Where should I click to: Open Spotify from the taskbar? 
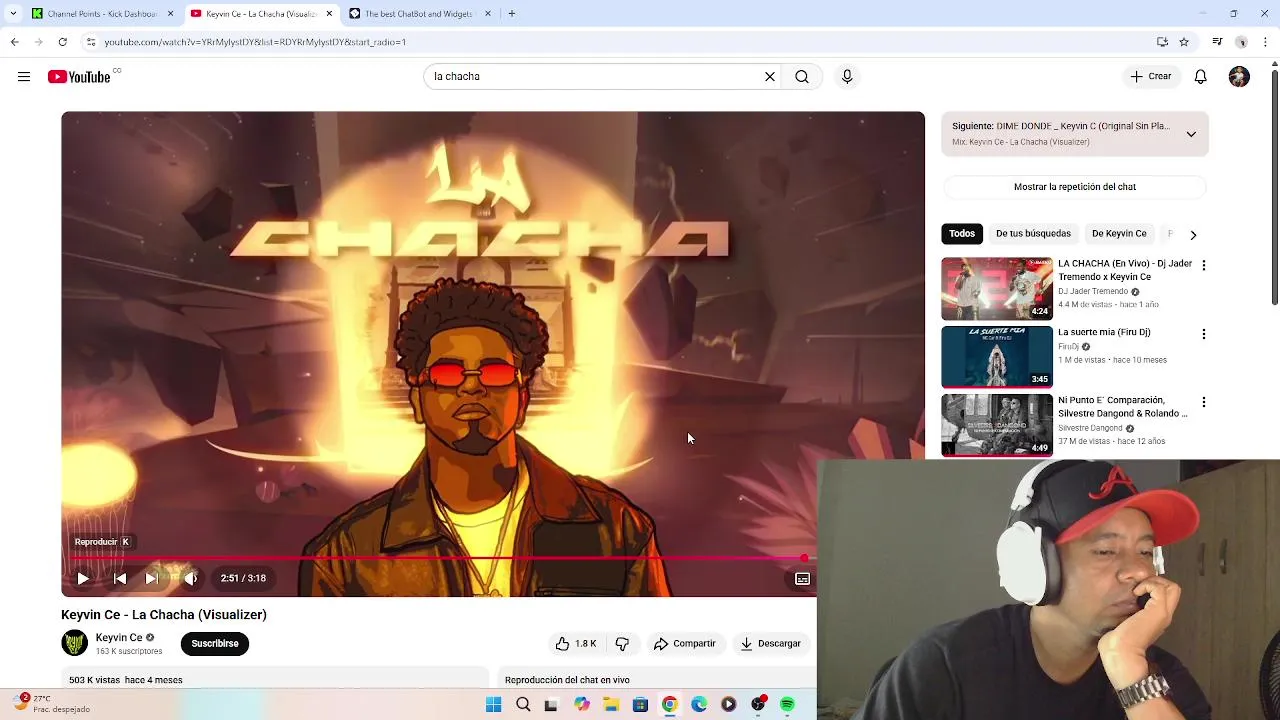pyautogui.click(x=787, y=705)
